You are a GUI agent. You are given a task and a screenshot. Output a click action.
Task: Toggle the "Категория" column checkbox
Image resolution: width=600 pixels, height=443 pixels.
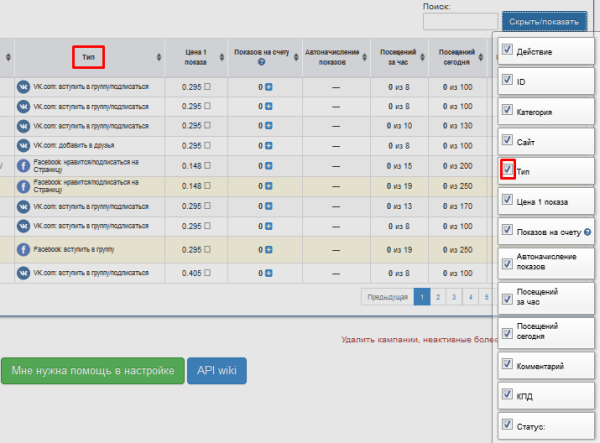(508, 110)
